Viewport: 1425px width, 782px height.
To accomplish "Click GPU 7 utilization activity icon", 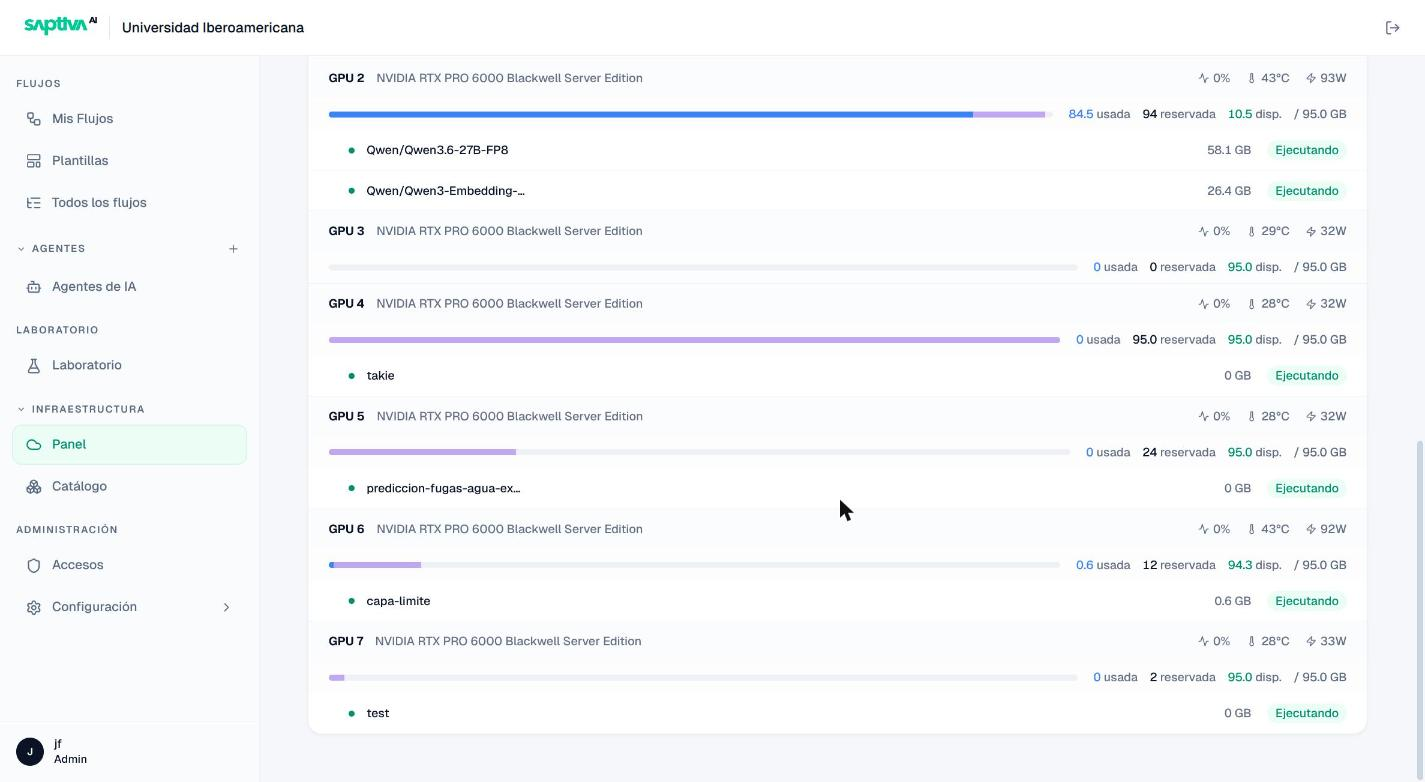I will tap(1204, 642).
